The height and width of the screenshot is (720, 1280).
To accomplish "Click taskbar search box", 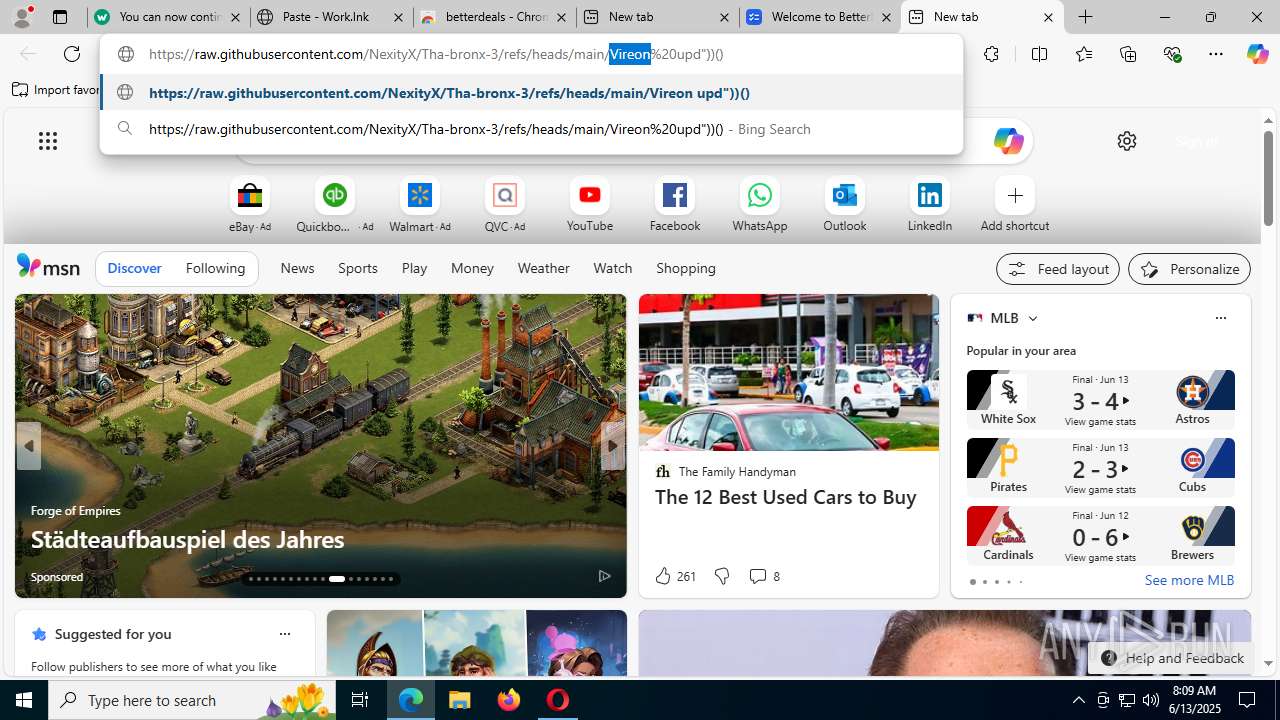I will tap(192, 700).
